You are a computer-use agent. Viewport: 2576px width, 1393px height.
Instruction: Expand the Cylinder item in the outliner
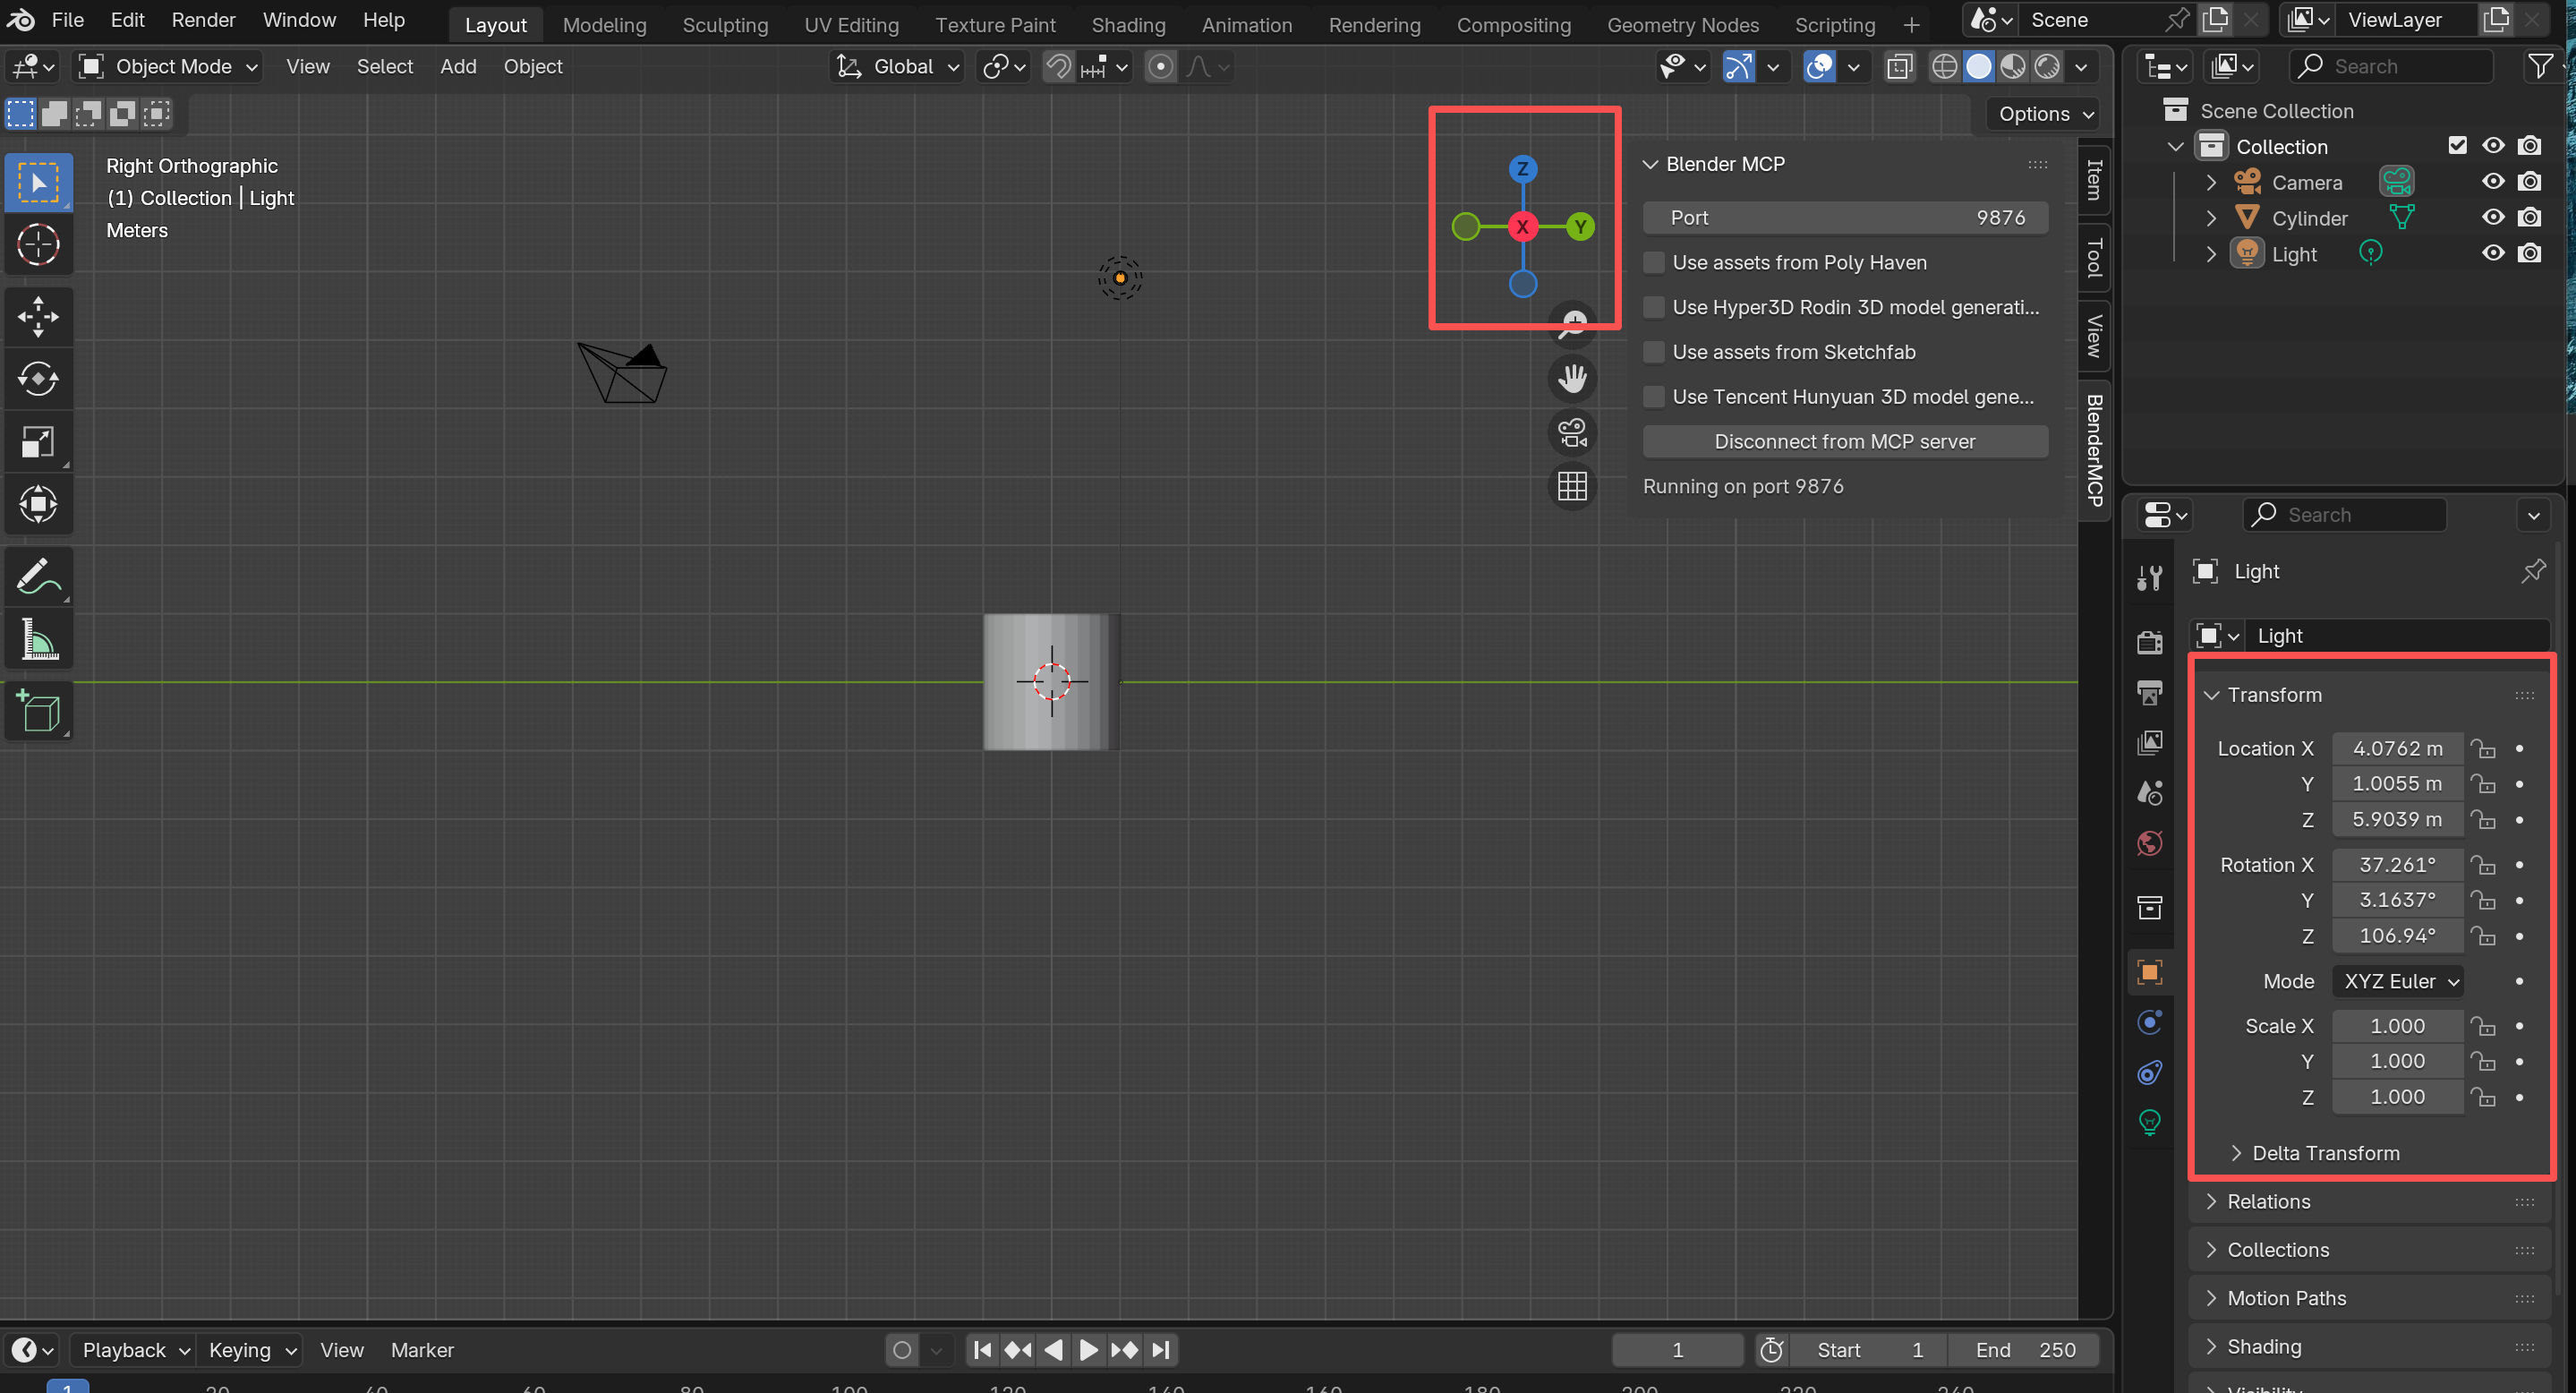pyautogui.click(x=2210, y=218)
